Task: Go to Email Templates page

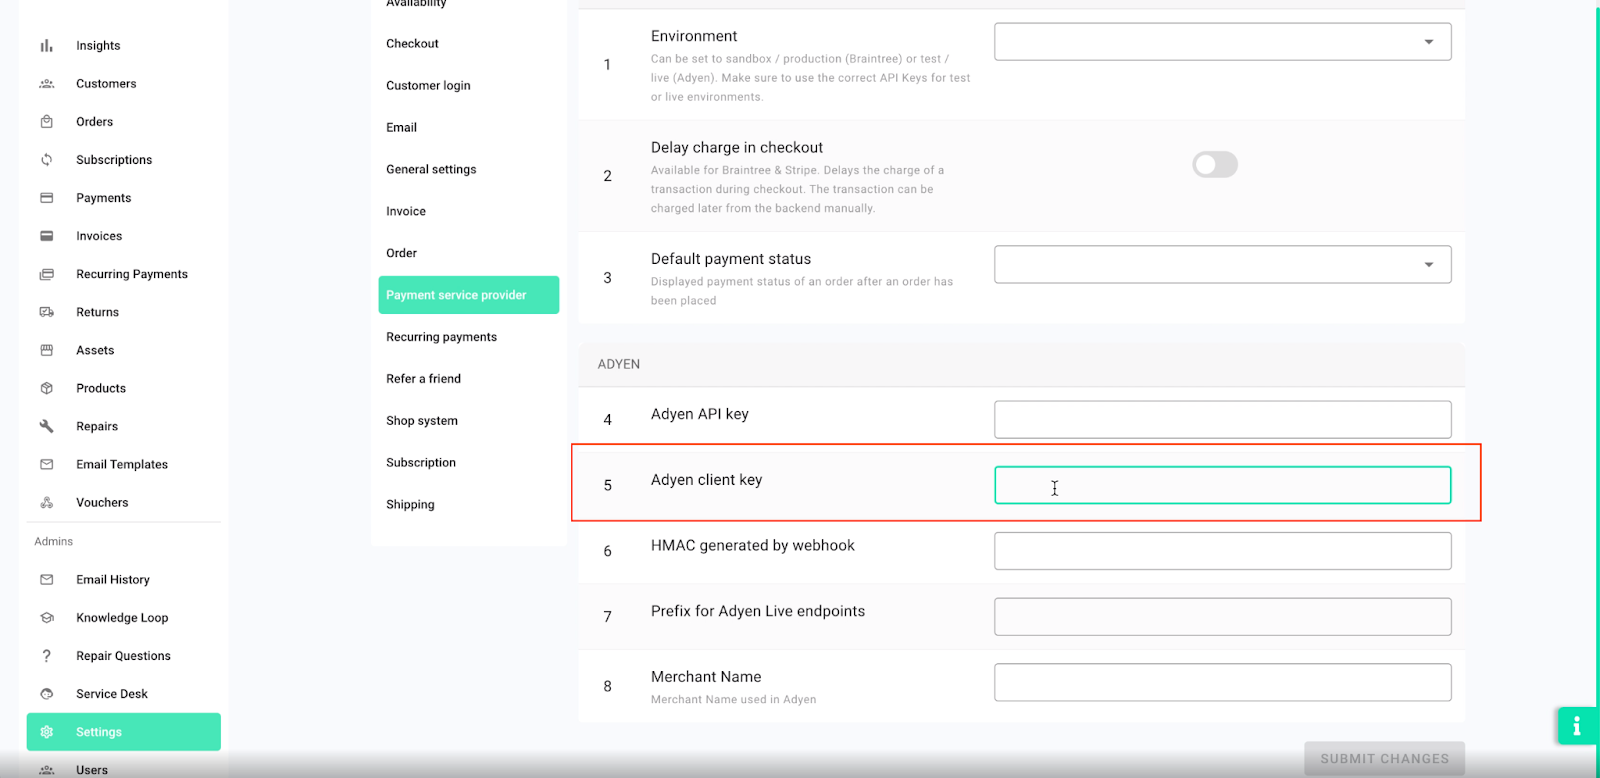Action: pos(122,465)
